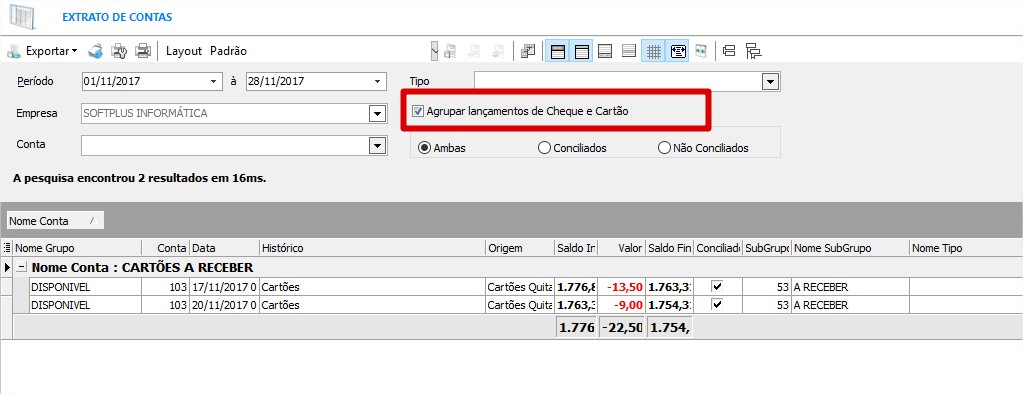Click the printer icon in toolbar
The image size is (1023, 394).
coord(142,51)
